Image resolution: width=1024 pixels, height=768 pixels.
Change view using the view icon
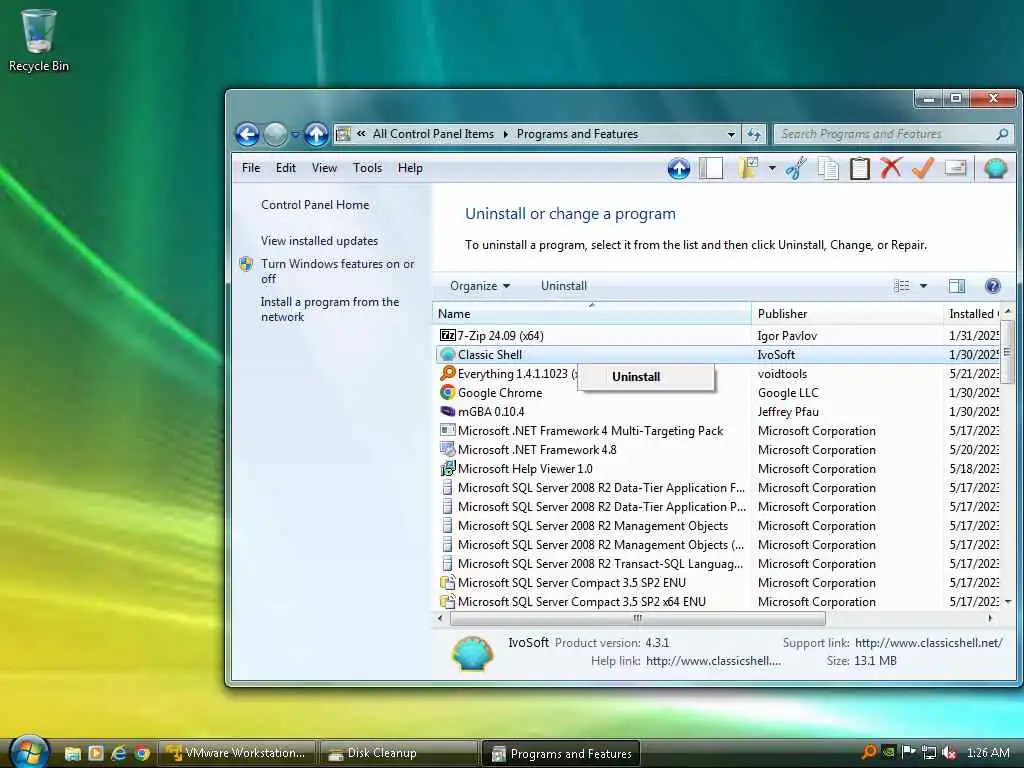pyautogui.click(x=902, y=286)
